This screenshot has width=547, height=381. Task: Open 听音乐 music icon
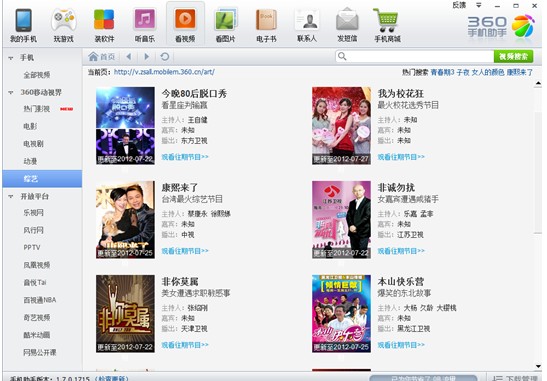[x=144, y=25]
